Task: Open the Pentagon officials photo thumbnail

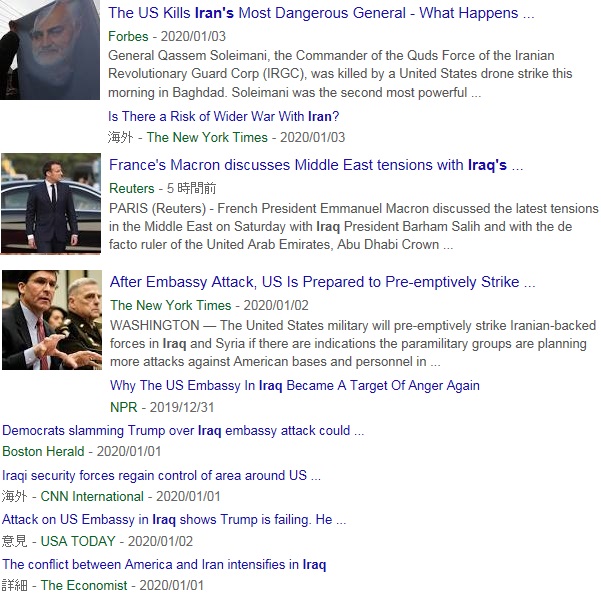Action: 52,320
